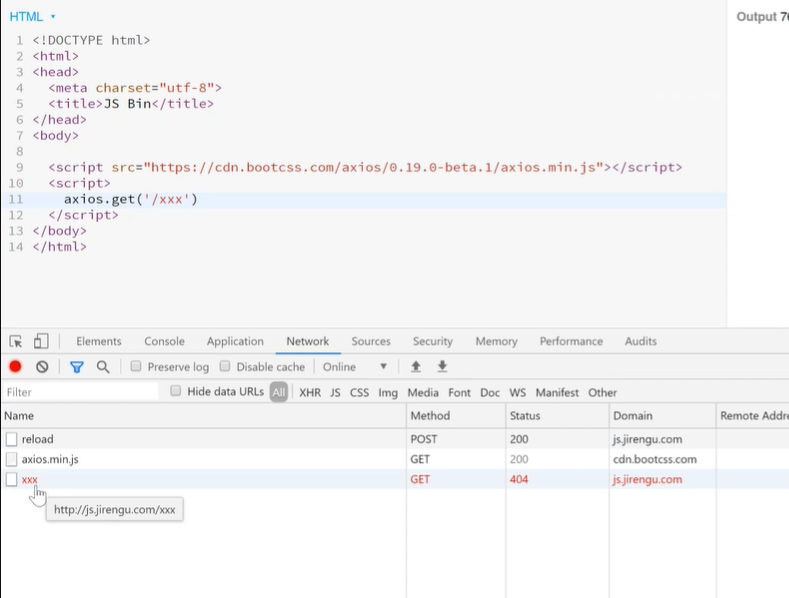Switch to the Console tab
The height and width of the screenshot is (598, 789).
tap(164, 341)
